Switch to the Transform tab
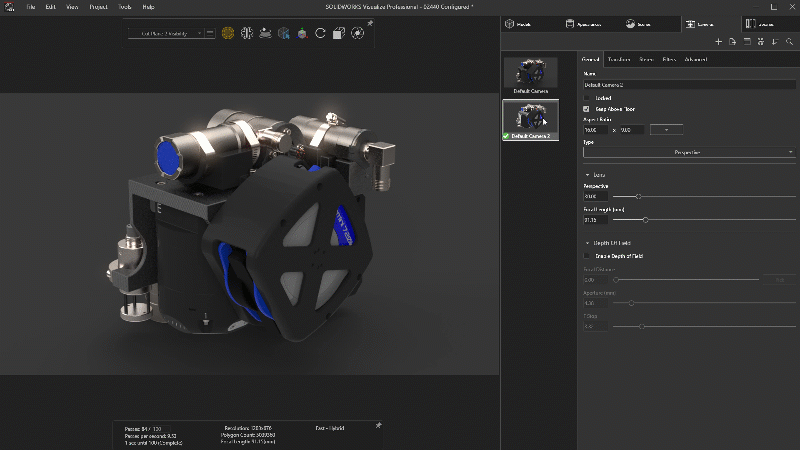 (618, 60)
